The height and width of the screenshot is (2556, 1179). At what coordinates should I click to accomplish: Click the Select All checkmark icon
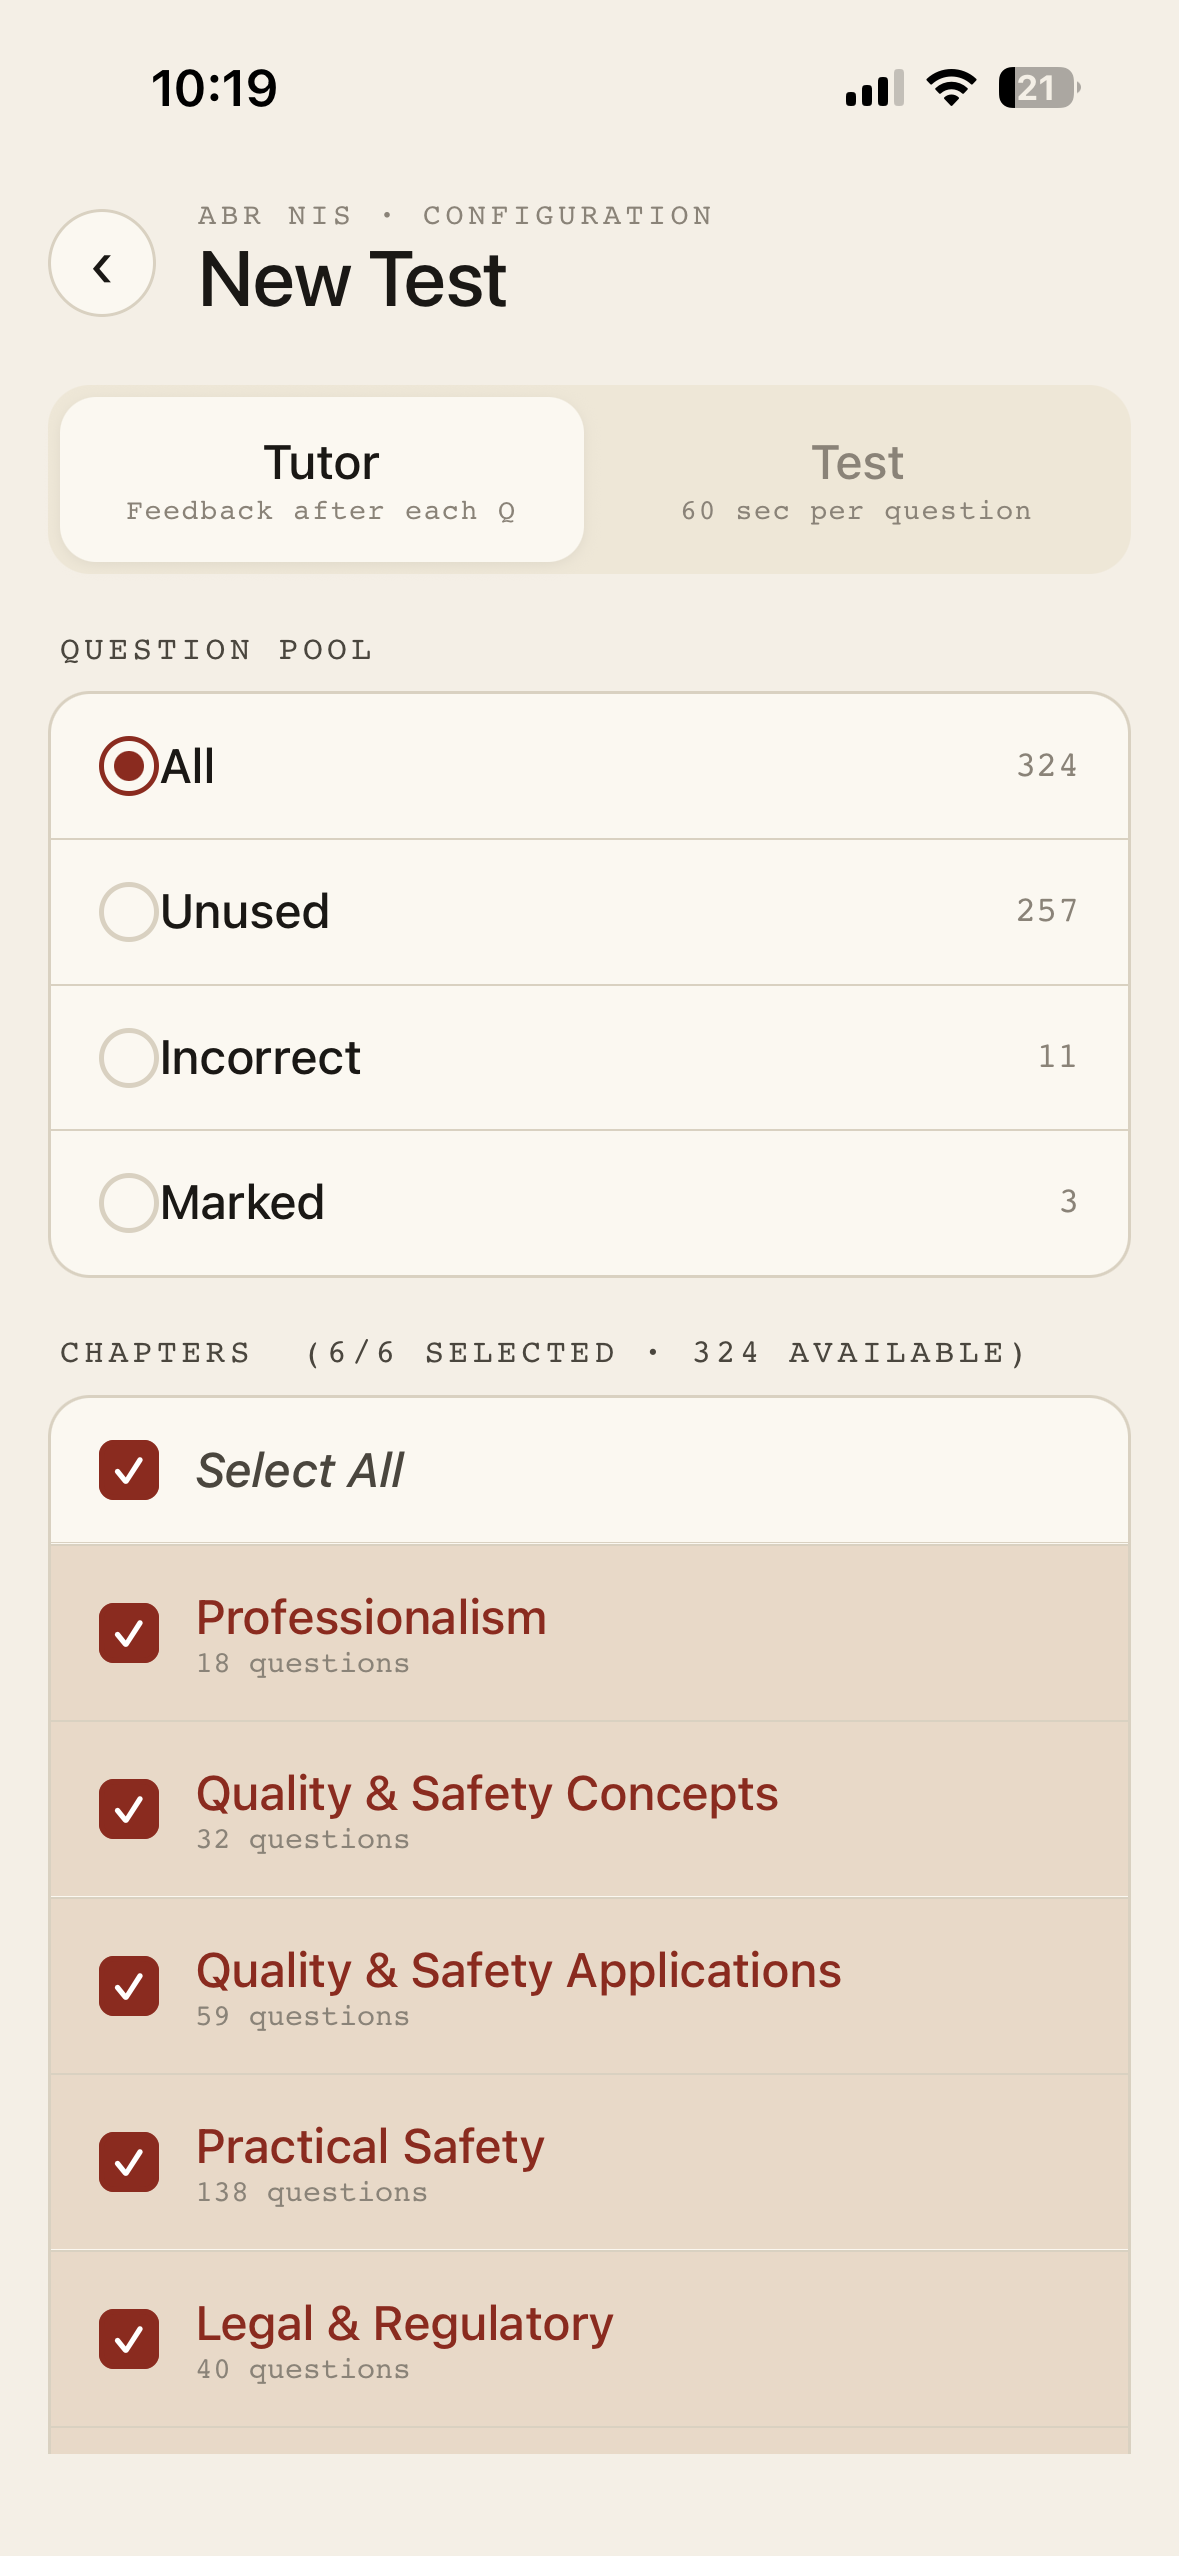tap(128, 1470)
